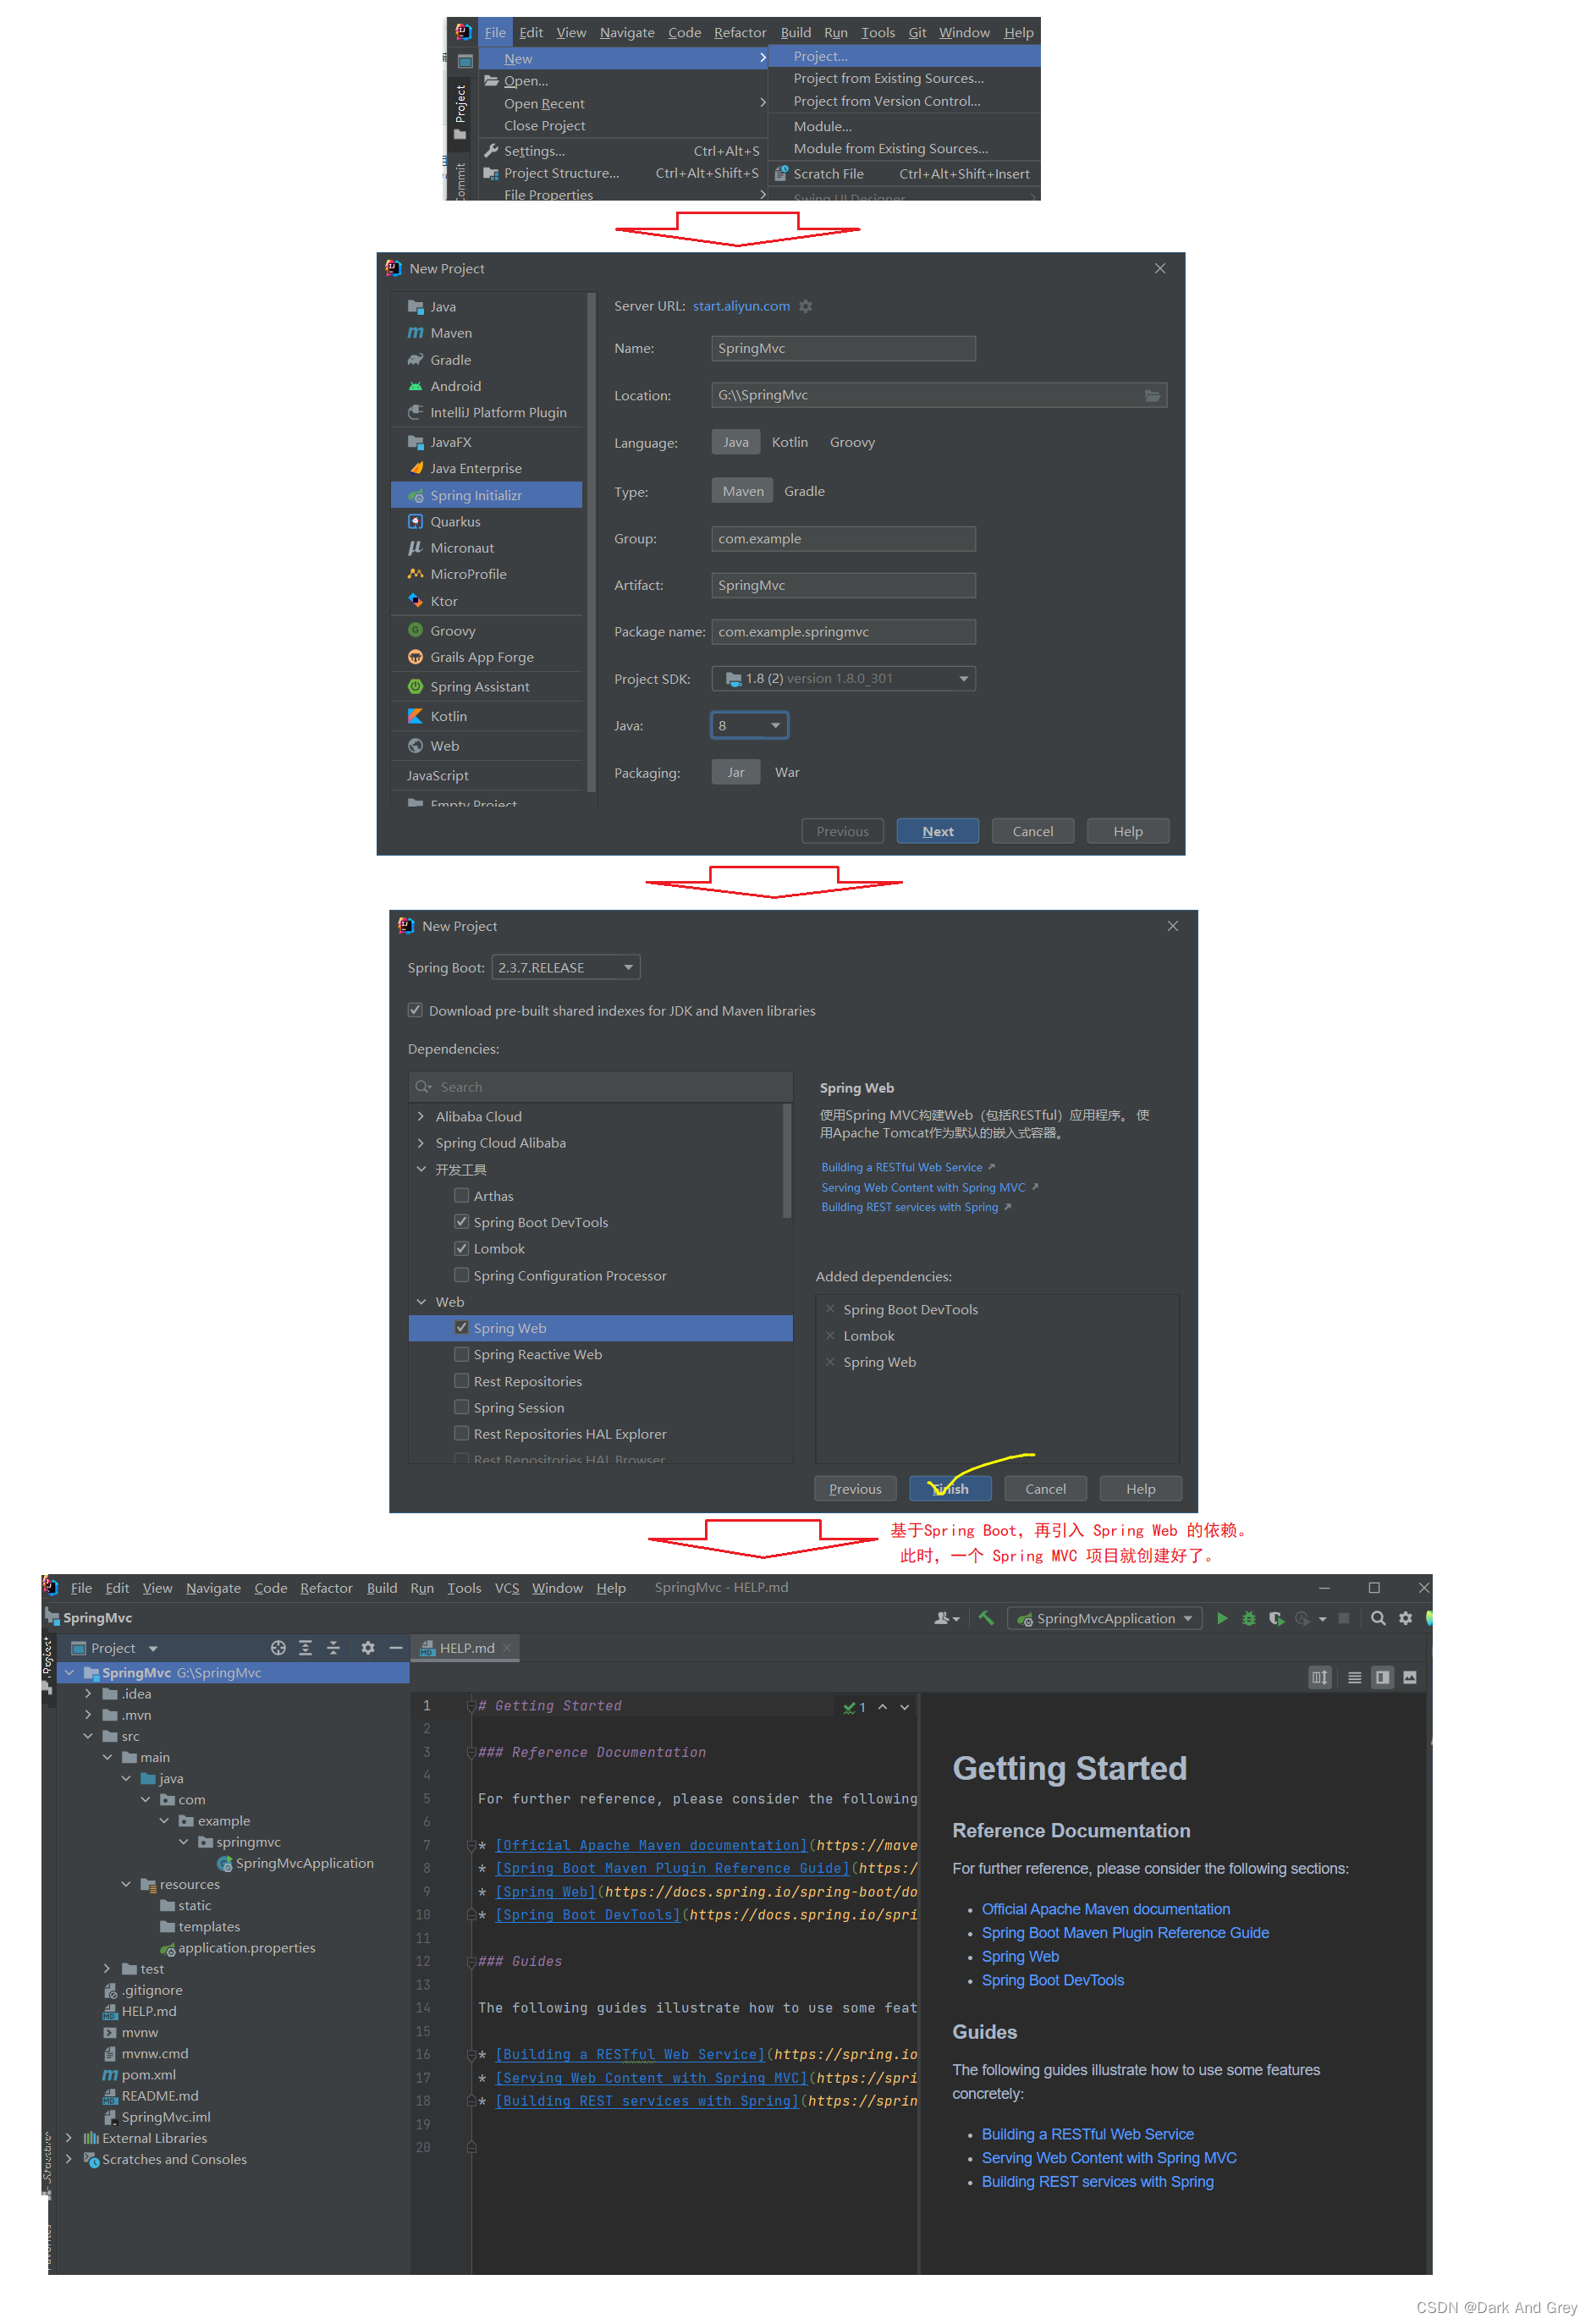Screen dimensions: 1591x2324
Task: Click the Code With Me user icon
Action: coord(946,1618)
